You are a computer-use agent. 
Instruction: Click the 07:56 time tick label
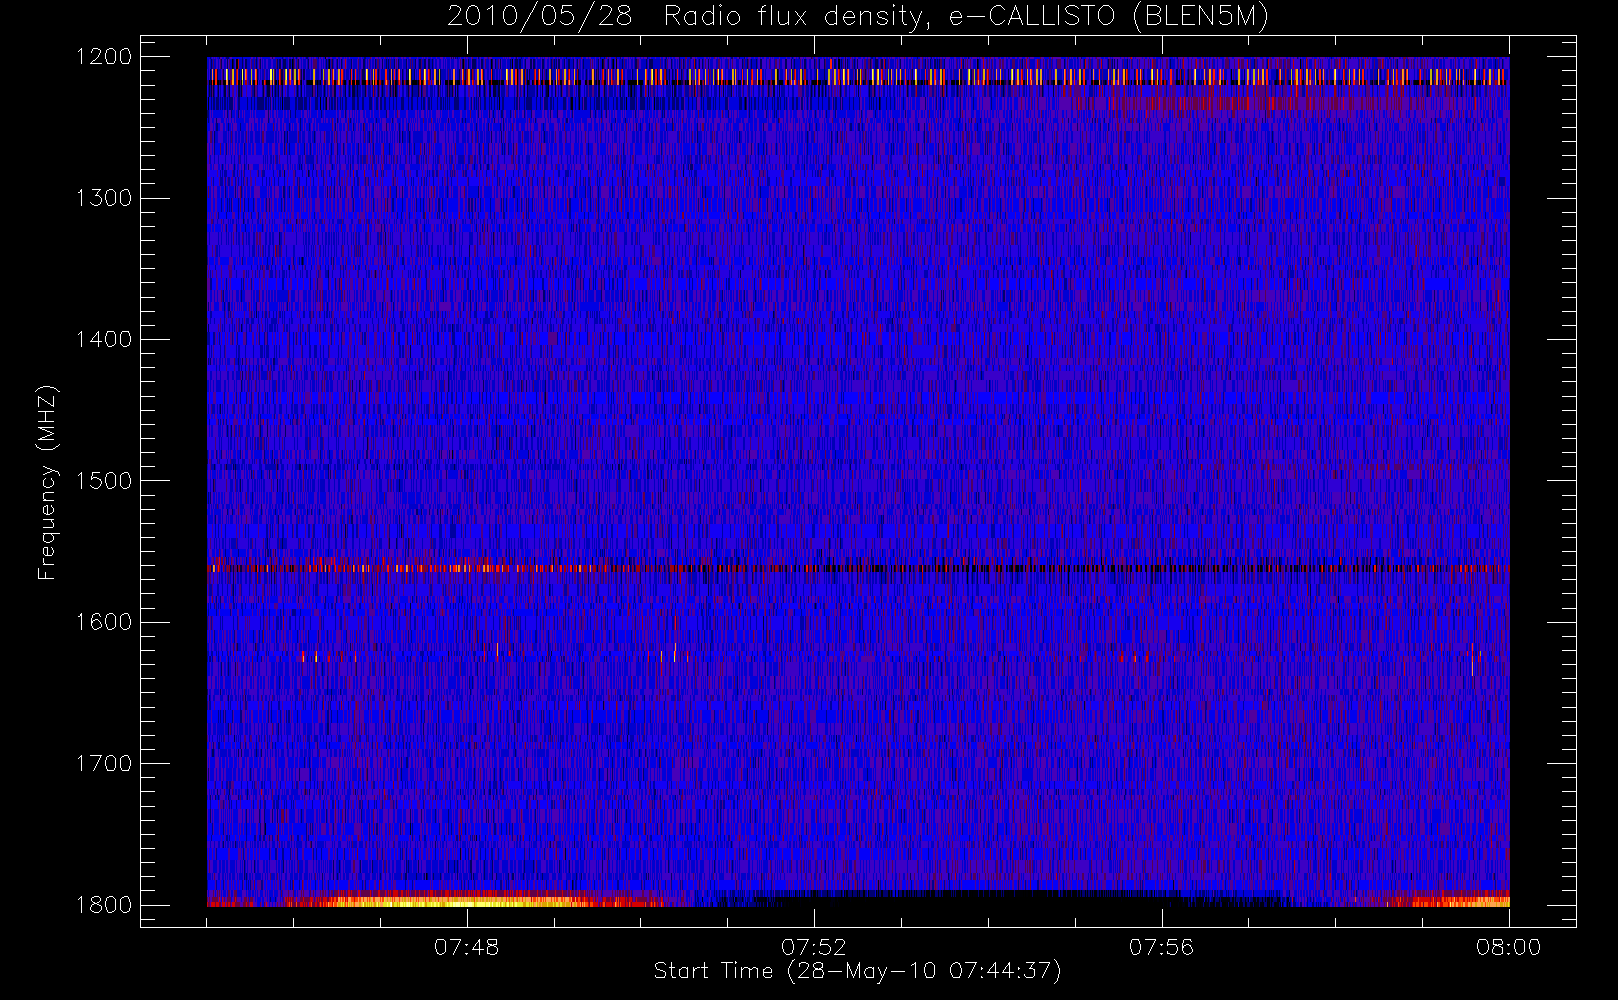point(1161,947)
